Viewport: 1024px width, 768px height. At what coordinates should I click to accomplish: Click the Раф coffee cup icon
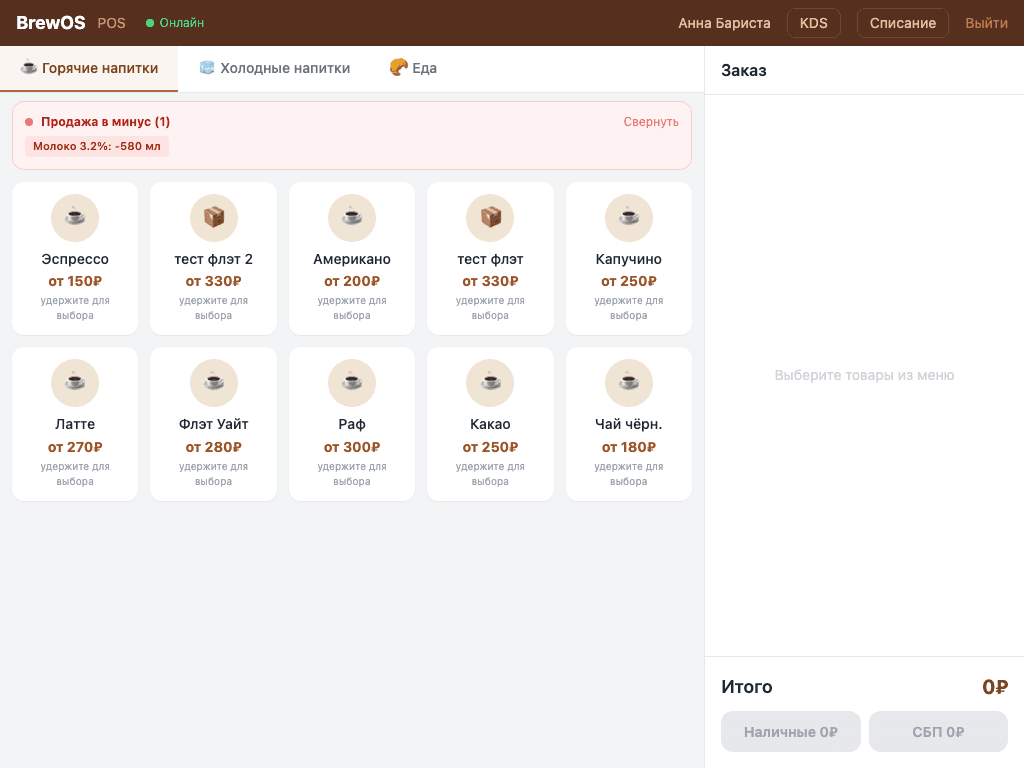click(x=352, y=383)
